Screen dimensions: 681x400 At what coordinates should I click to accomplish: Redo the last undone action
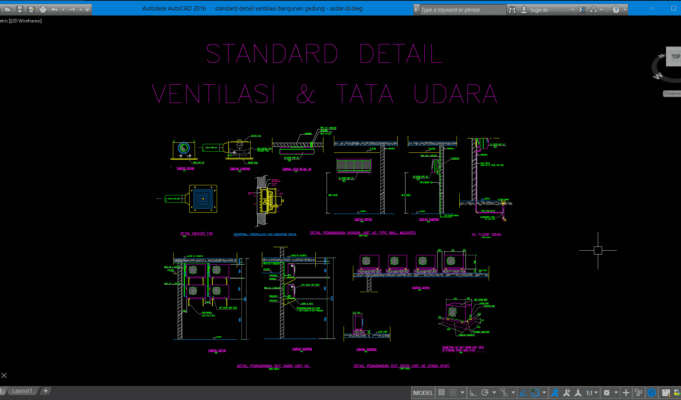point(72,10)
